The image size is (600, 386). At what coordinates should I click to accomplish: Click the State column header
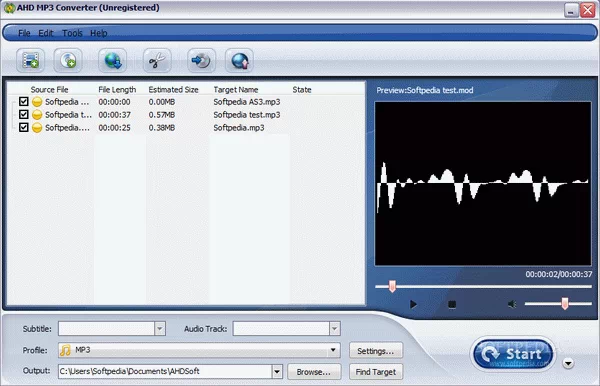tap(302, 90)
